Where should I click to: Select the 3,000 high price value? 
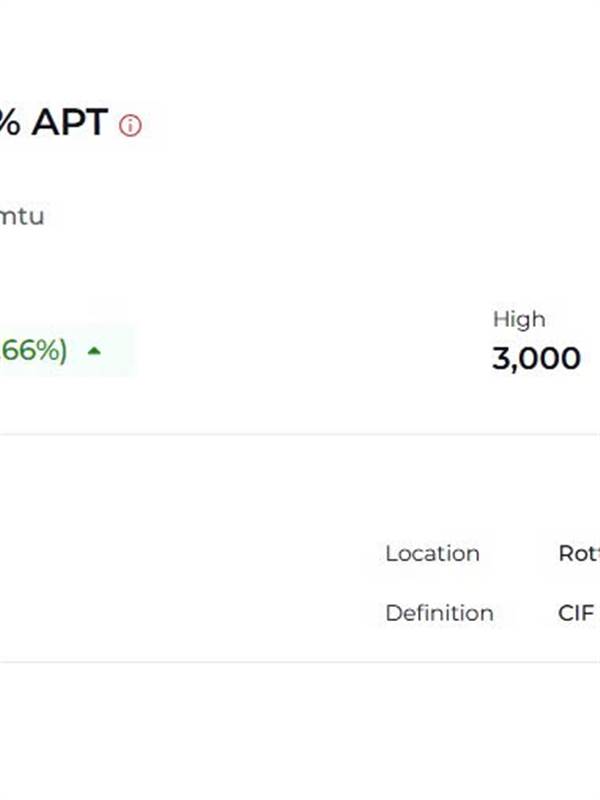tap(536, 359)
